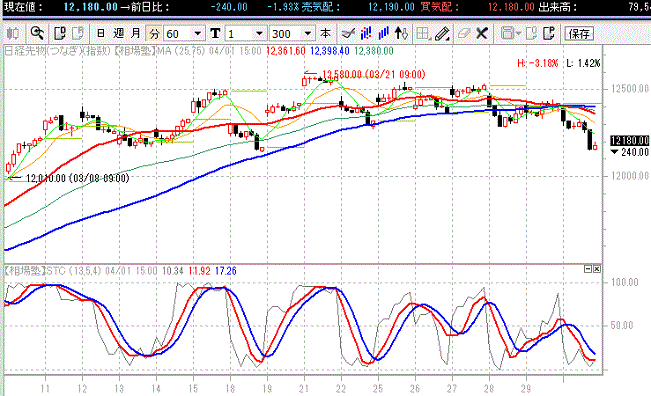Image resolution: width=651 pixels, height=396 pixels.
Task: Click the H: -3.18% label
Action: (x=537, y=63)
